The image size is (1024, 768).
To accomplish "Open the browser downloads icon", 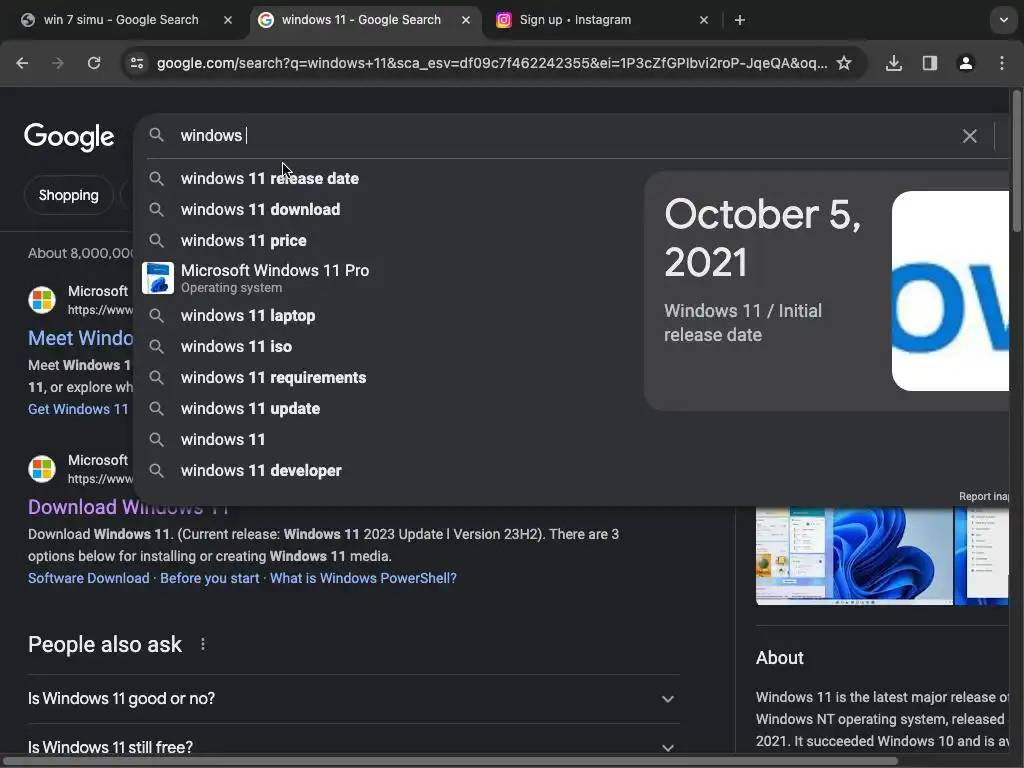I will coord(894,63).
